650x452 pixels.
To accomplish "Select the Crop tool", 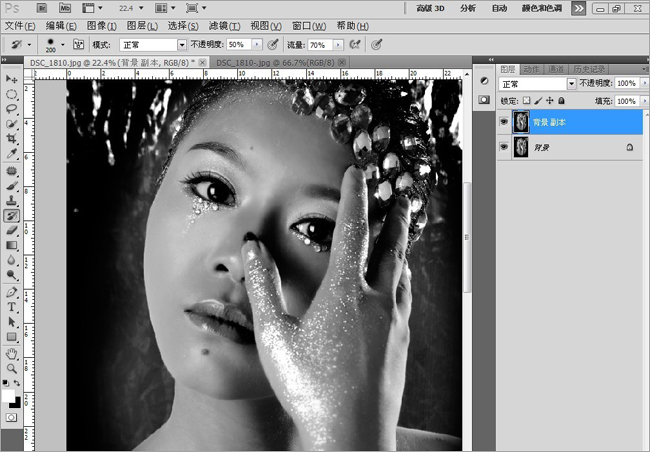I will [x=12, y=139].
